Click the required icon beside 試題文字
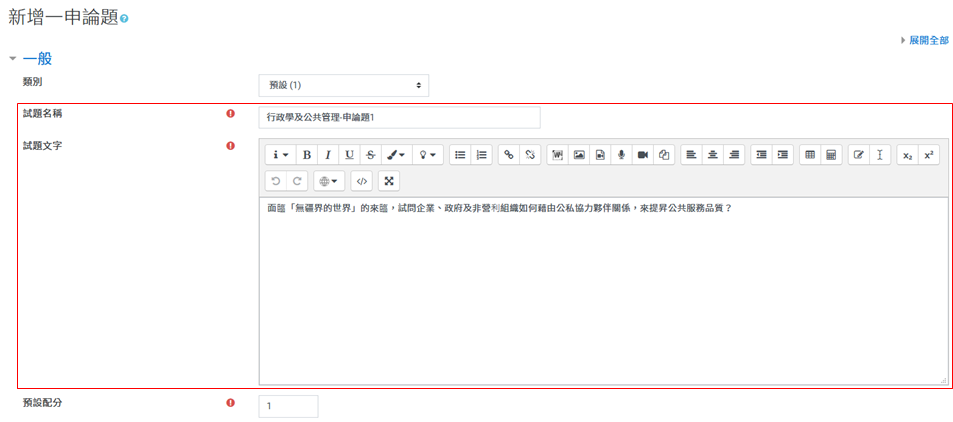The height and width of the screenshot is (422, 953). 230,145
